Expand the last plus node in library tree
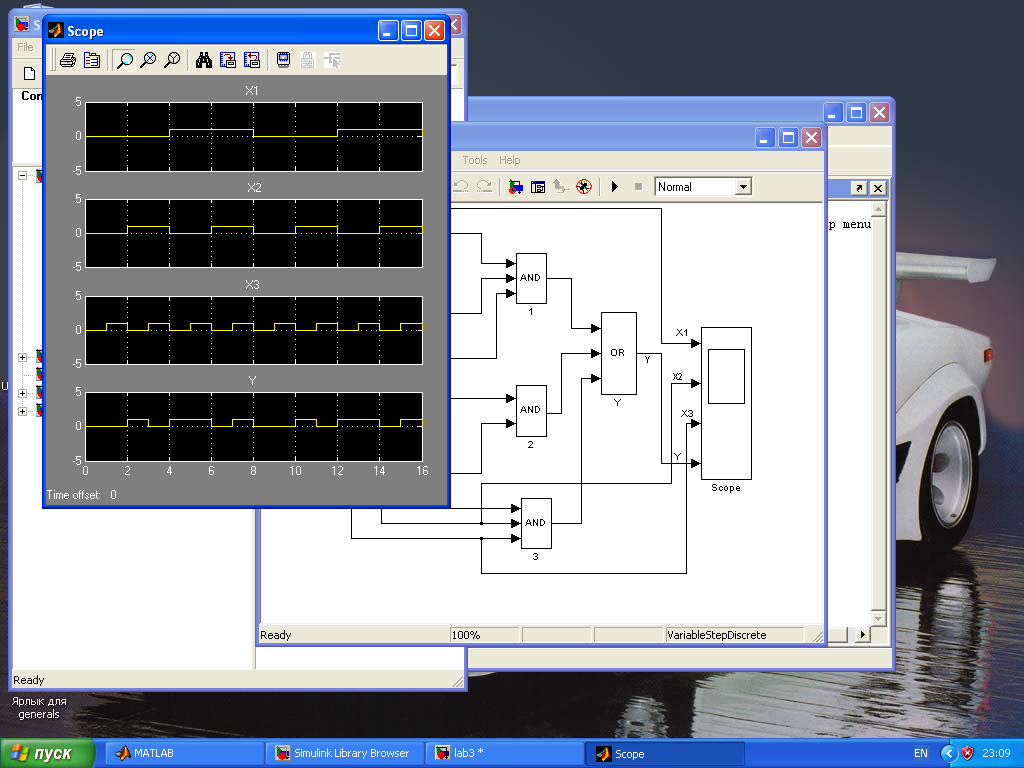Screen dimensions: 1024x768 (x=22, y=411)
